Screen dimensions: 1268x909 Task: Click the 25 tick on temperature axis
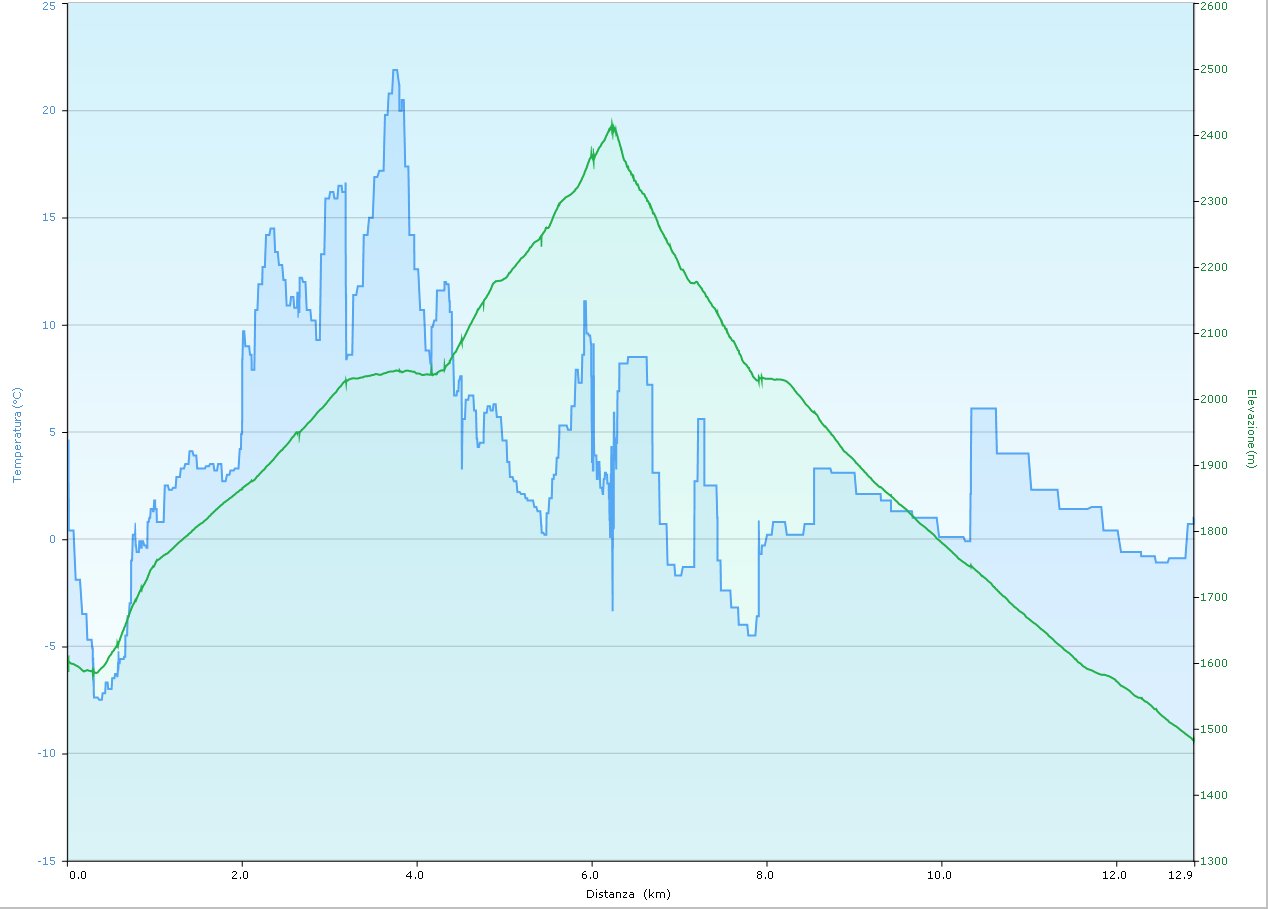point(50,5)
